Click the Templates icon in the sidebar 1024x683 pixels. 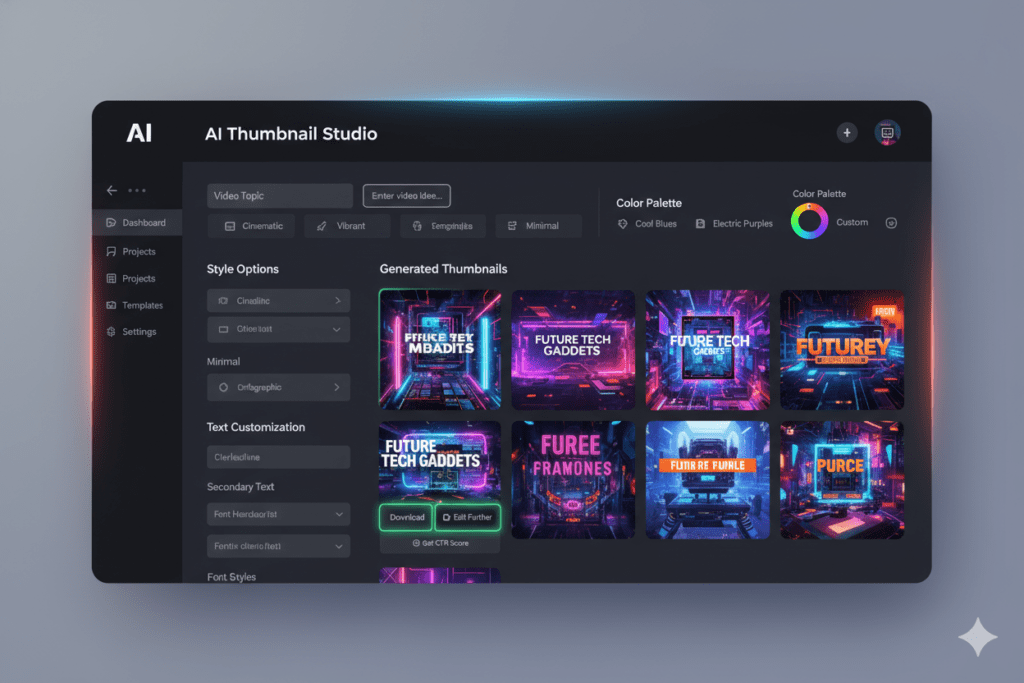click(111, 305)
